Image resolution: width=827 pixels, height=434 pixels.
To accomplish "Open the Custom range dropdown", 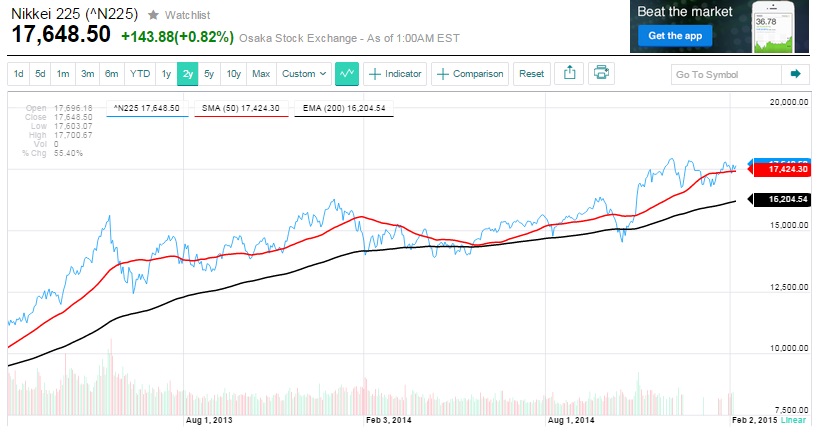I will [x=304, y=73].
